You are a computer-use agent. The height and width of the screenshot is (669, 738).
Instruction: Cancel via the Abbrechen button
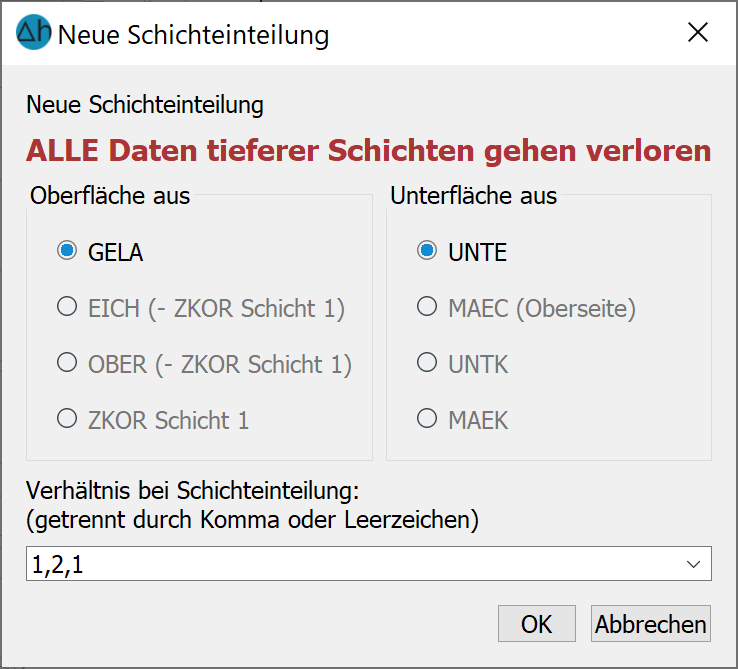650,624
